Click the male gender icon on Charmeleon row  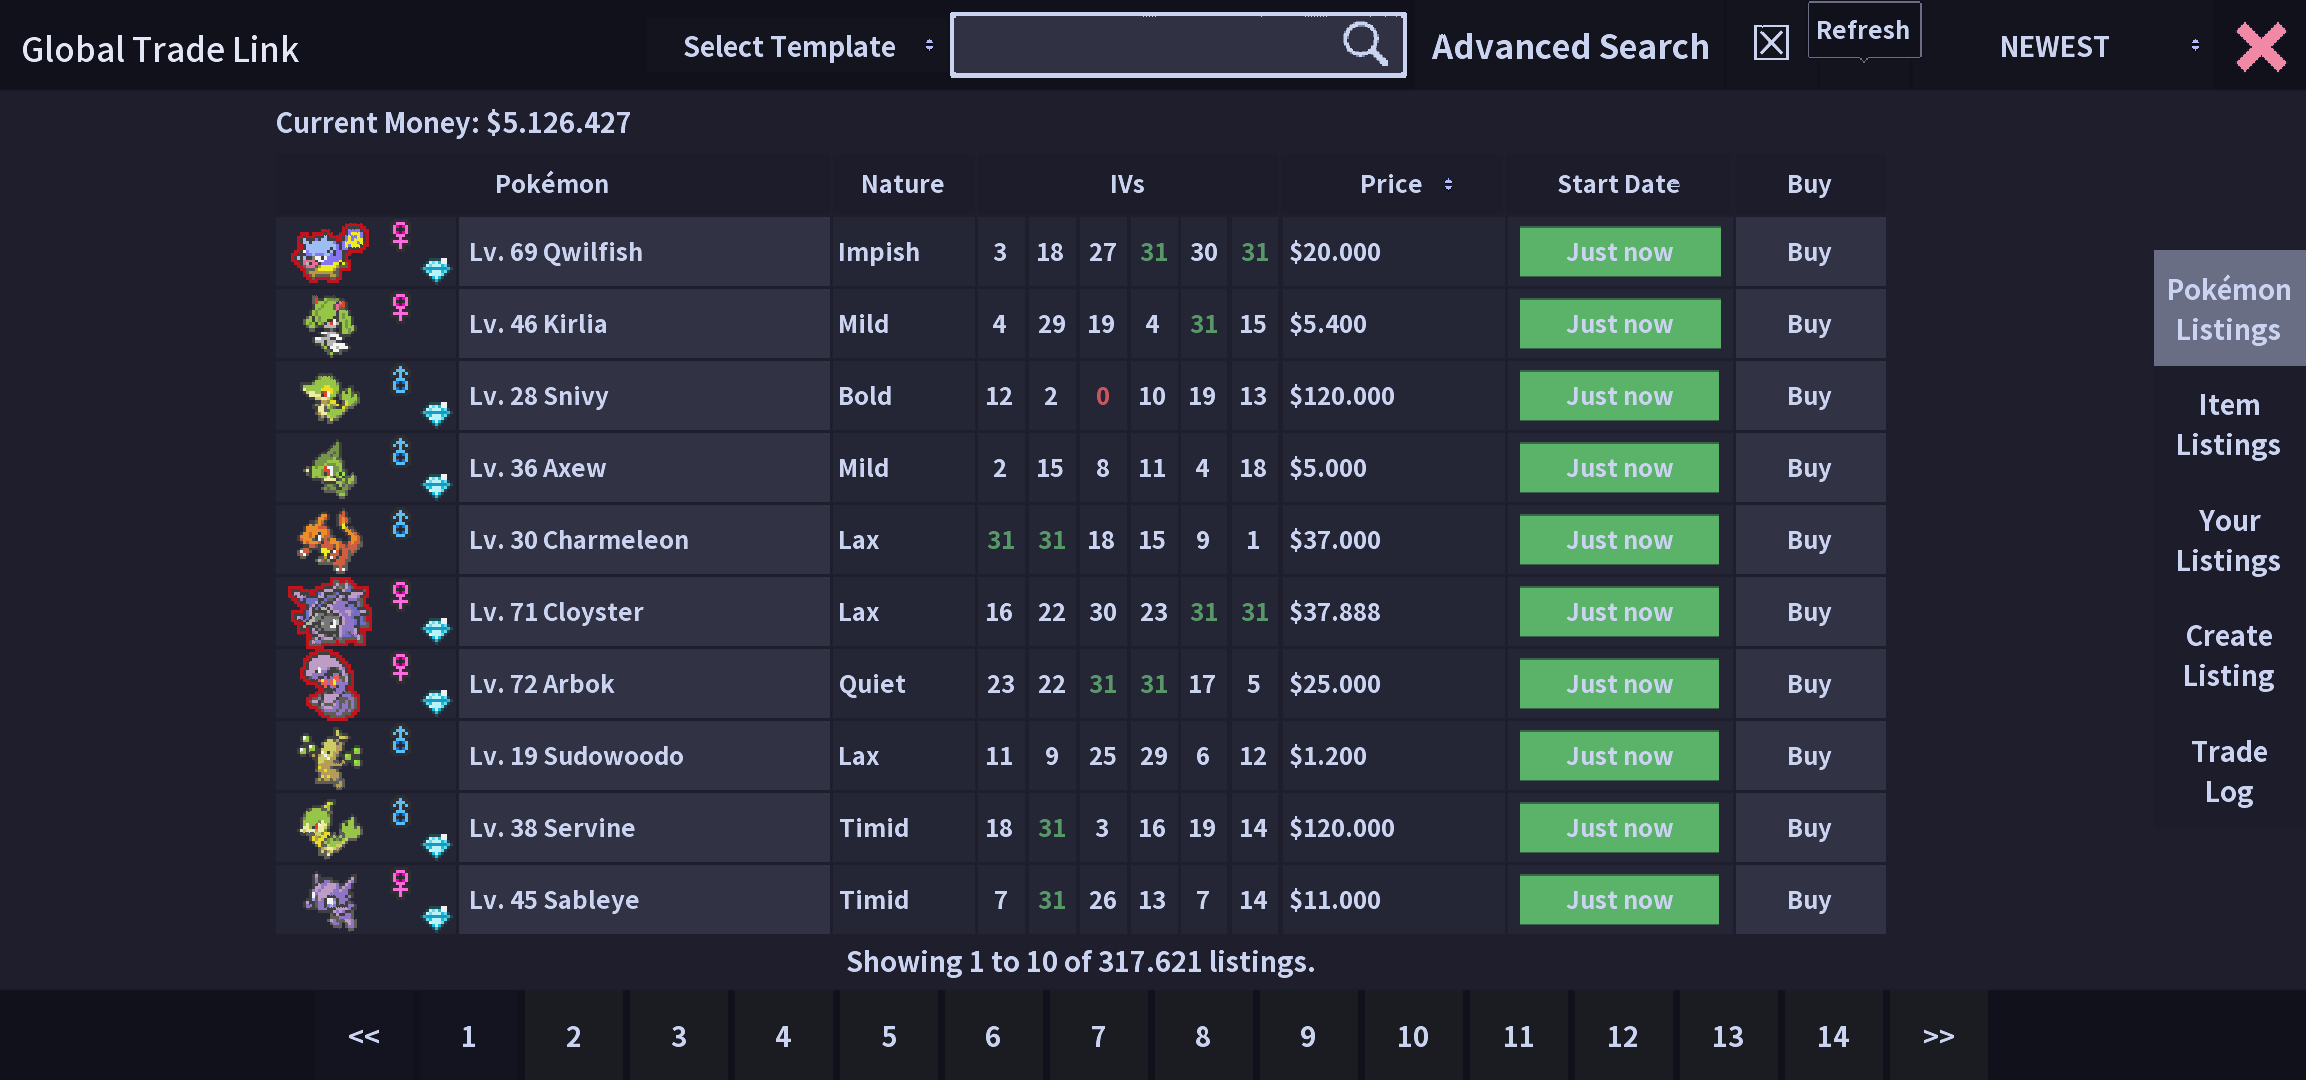click(x=400, y=523)
